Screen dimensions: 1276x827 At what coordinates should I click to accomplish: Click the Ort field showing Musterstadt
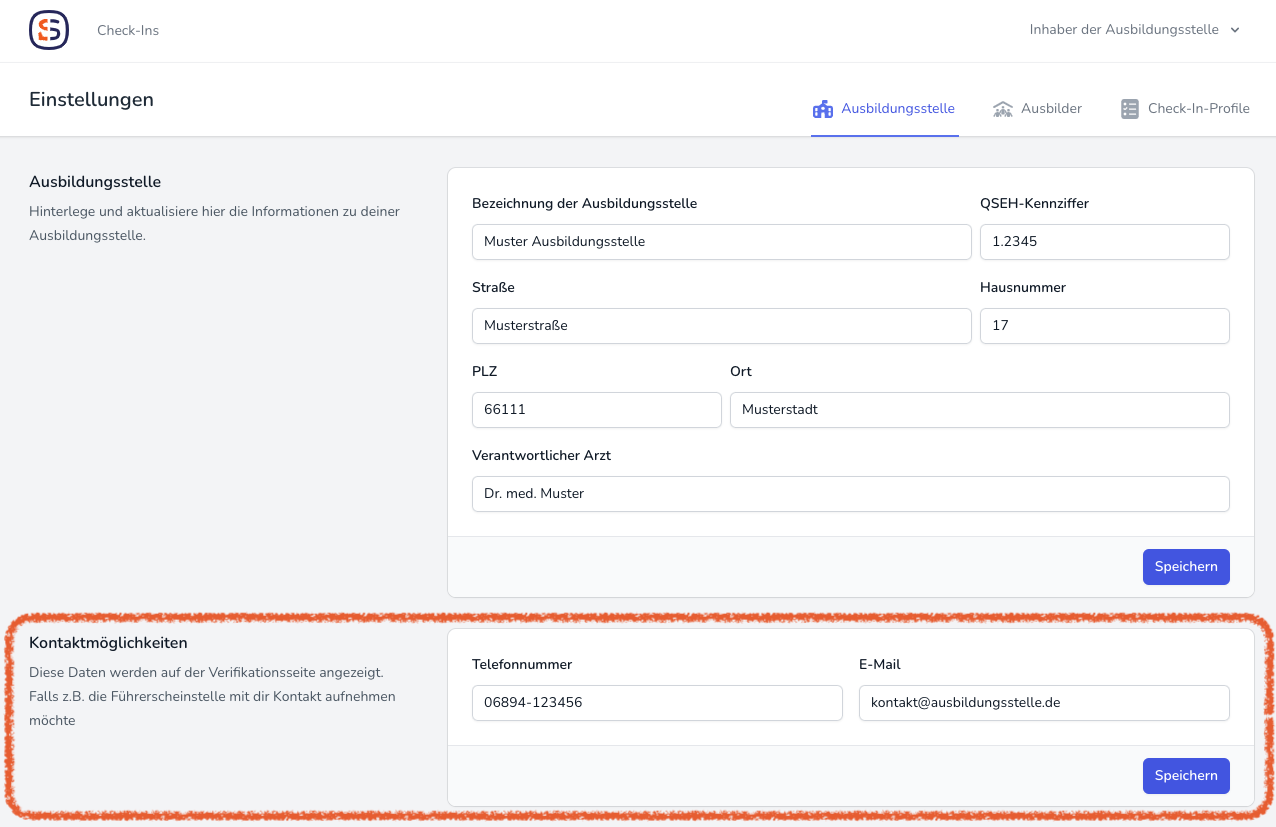(979, 410)
